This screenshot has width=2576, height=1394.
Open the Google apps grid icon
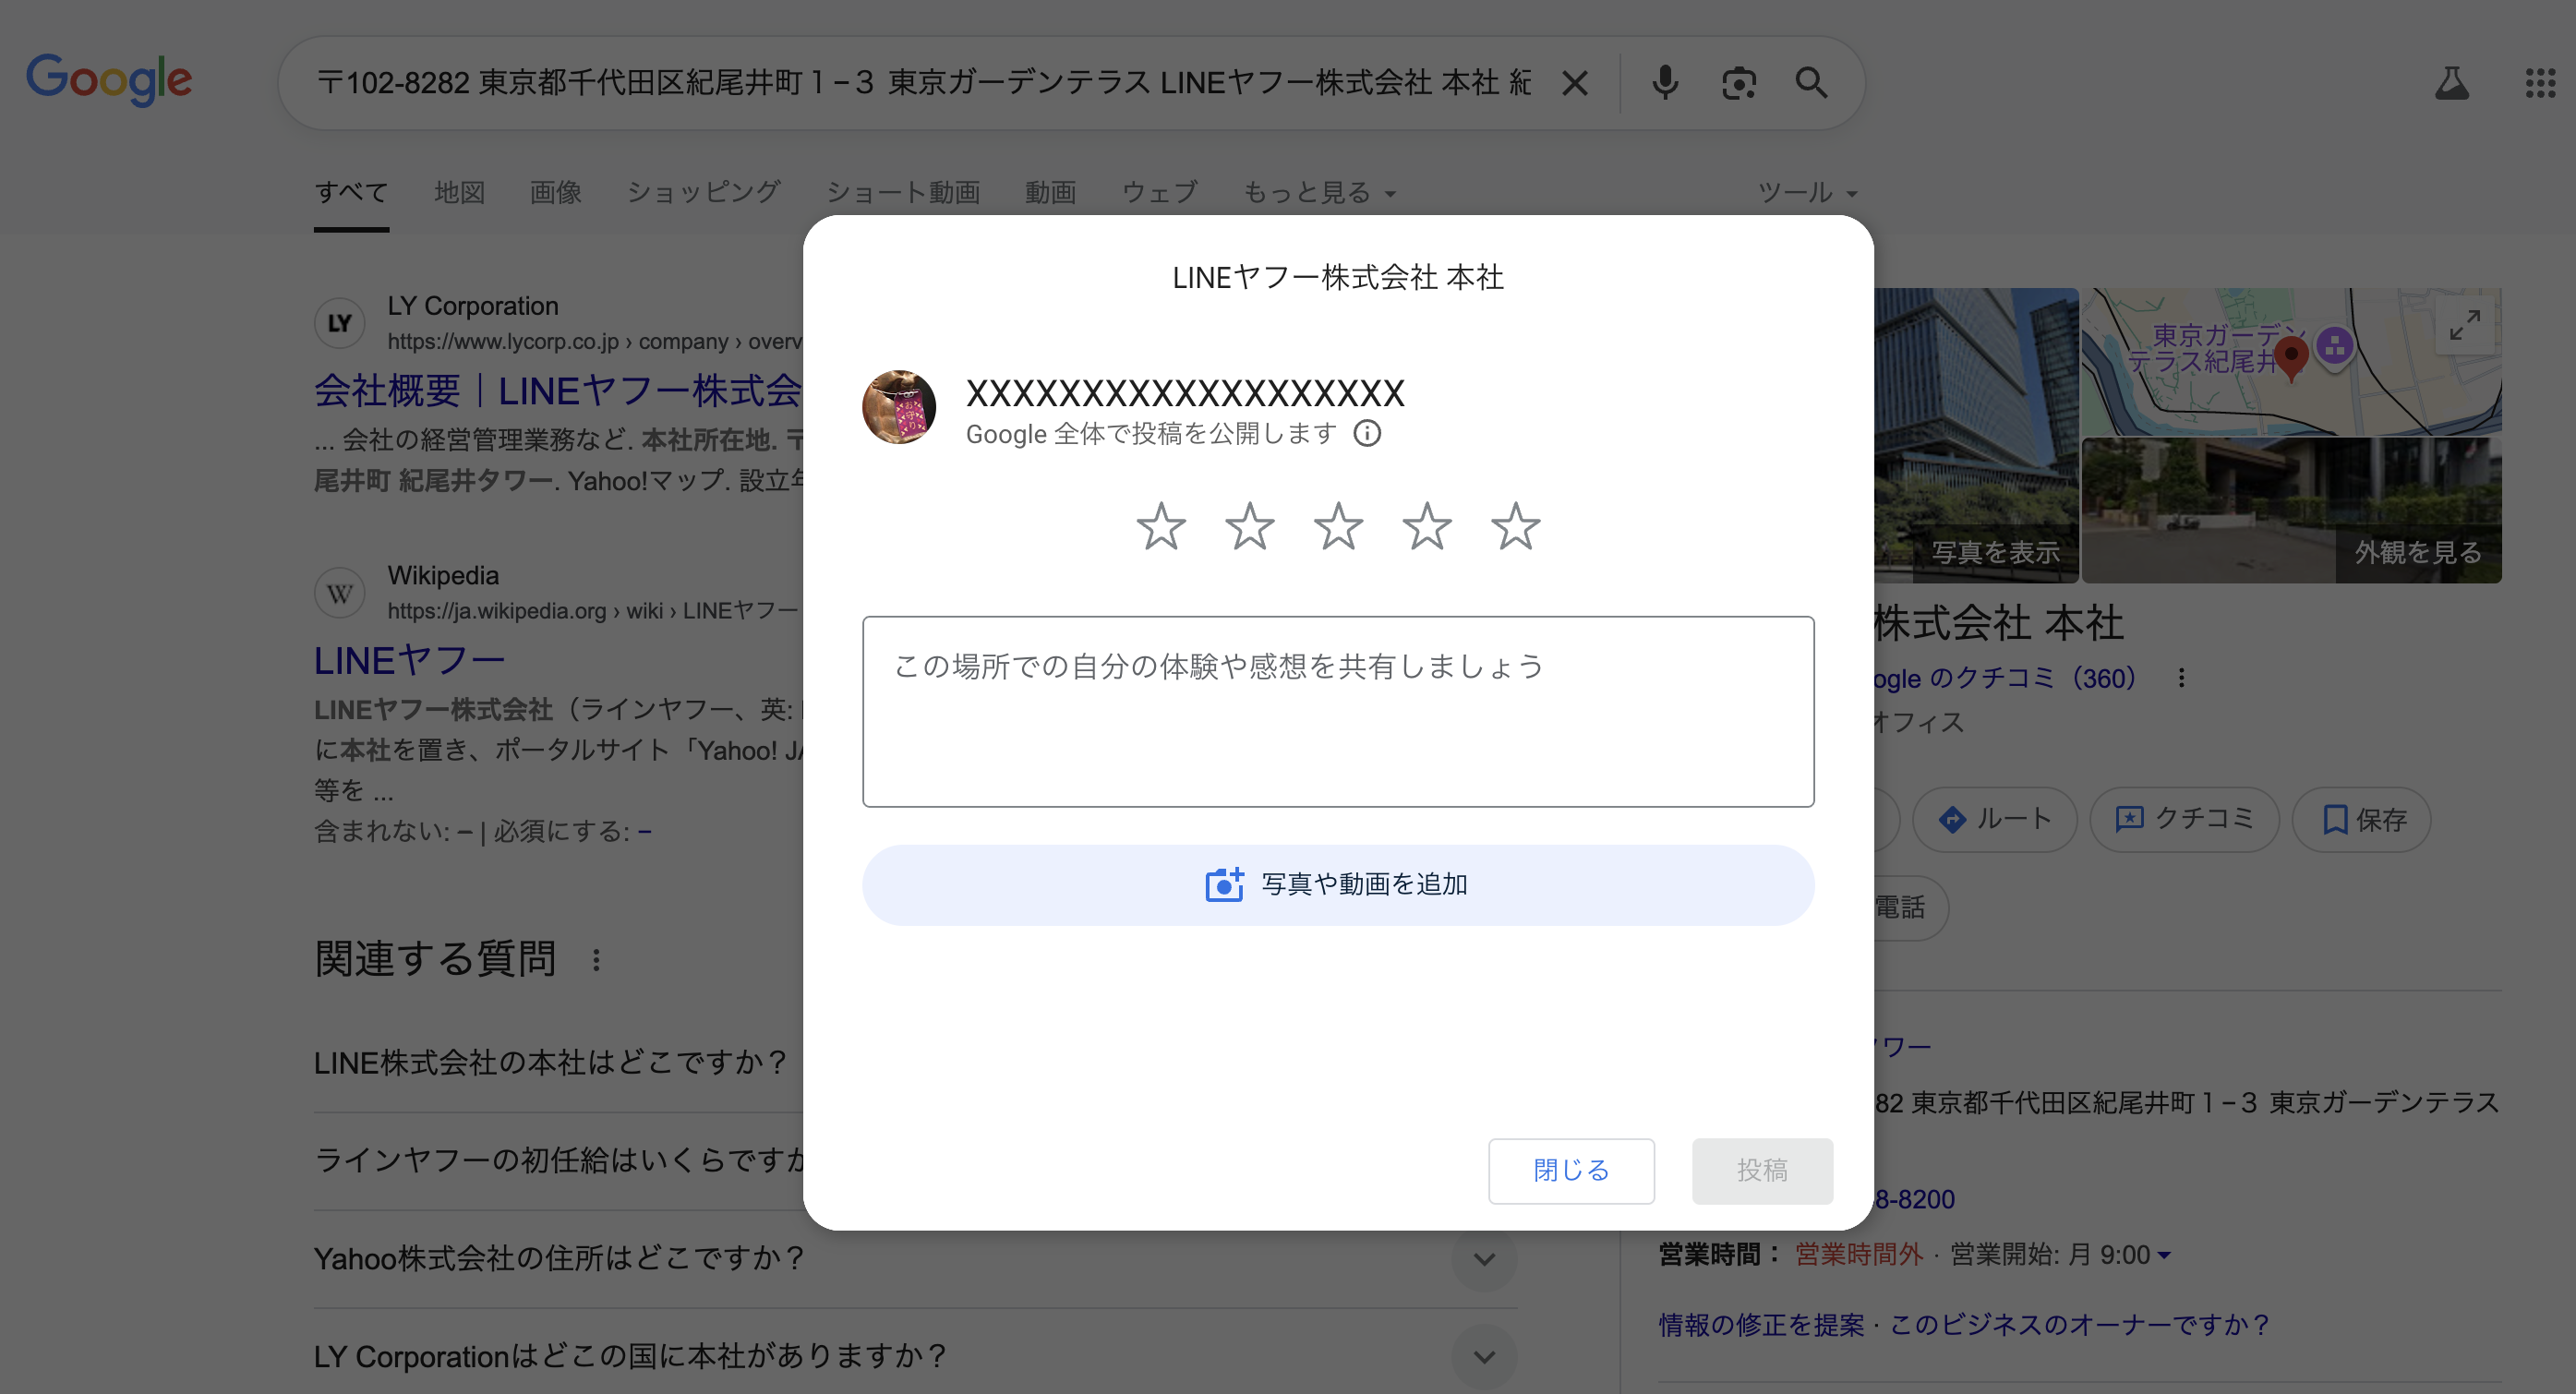pyautogui.click(x=2540, y=83)
